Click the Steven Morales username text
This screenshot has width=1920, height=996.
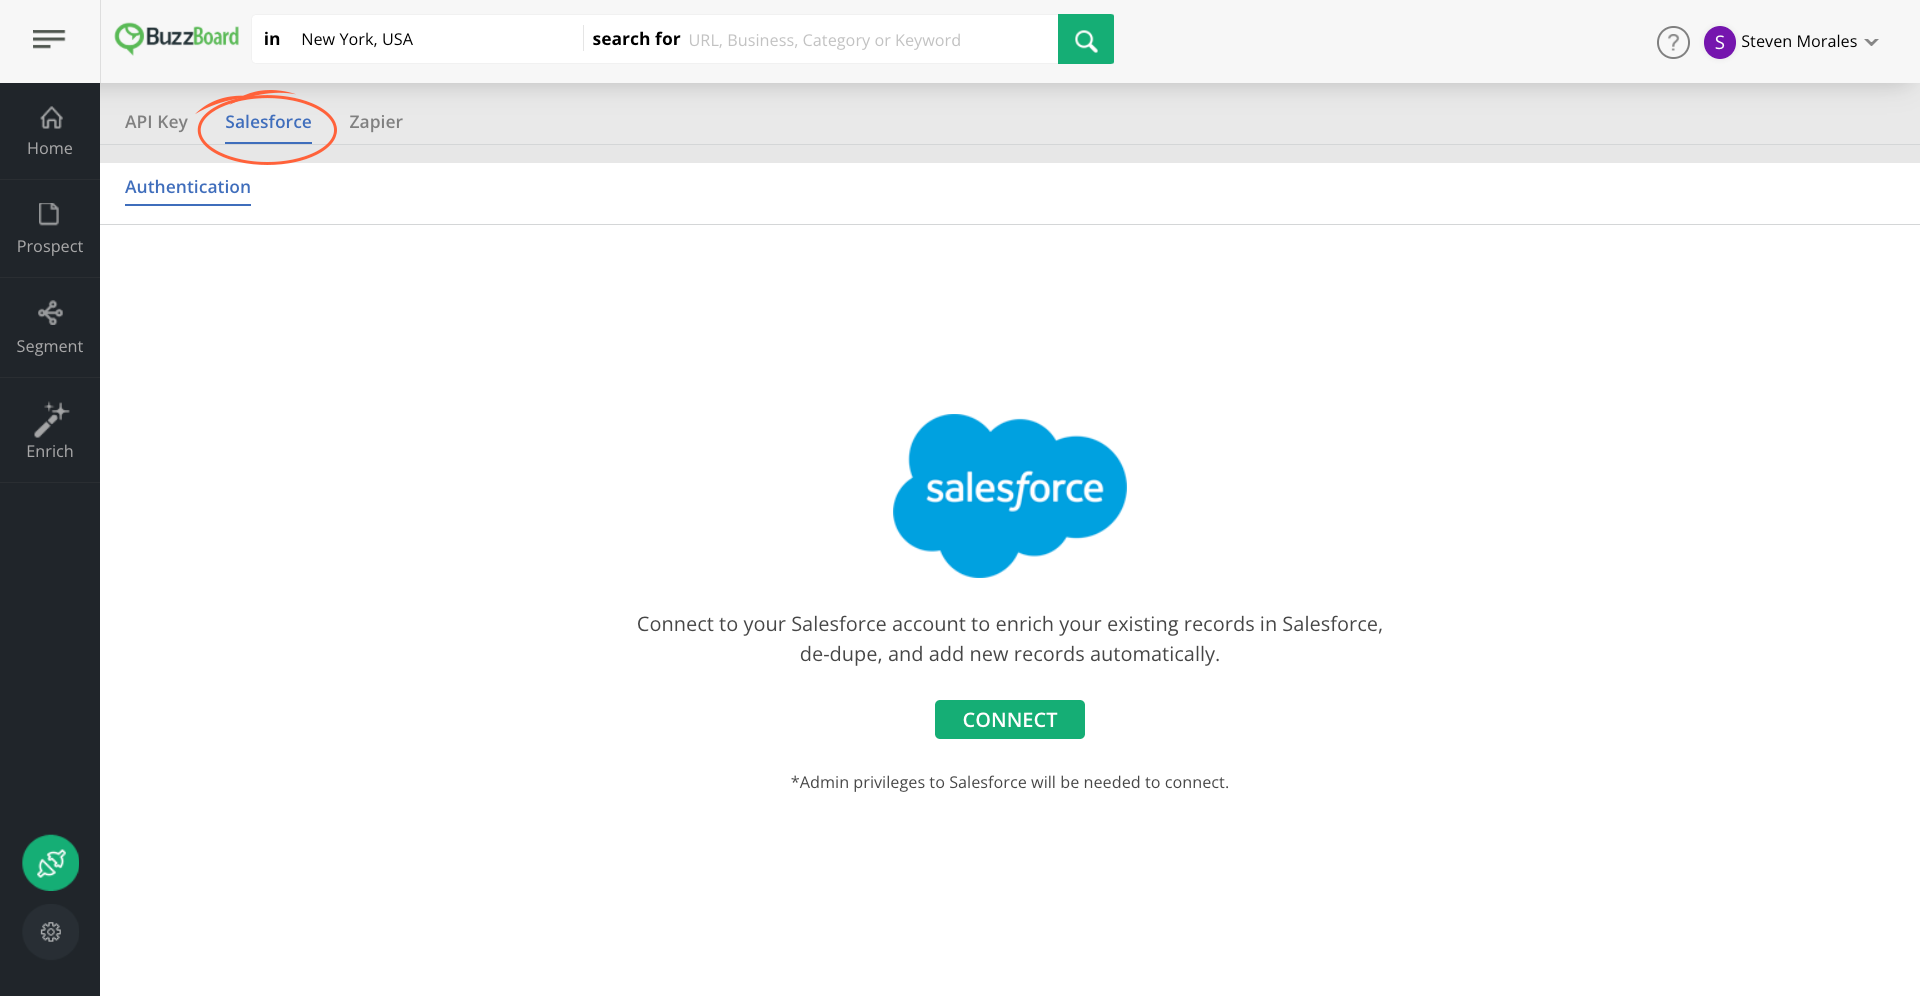tap(1799, 42)
